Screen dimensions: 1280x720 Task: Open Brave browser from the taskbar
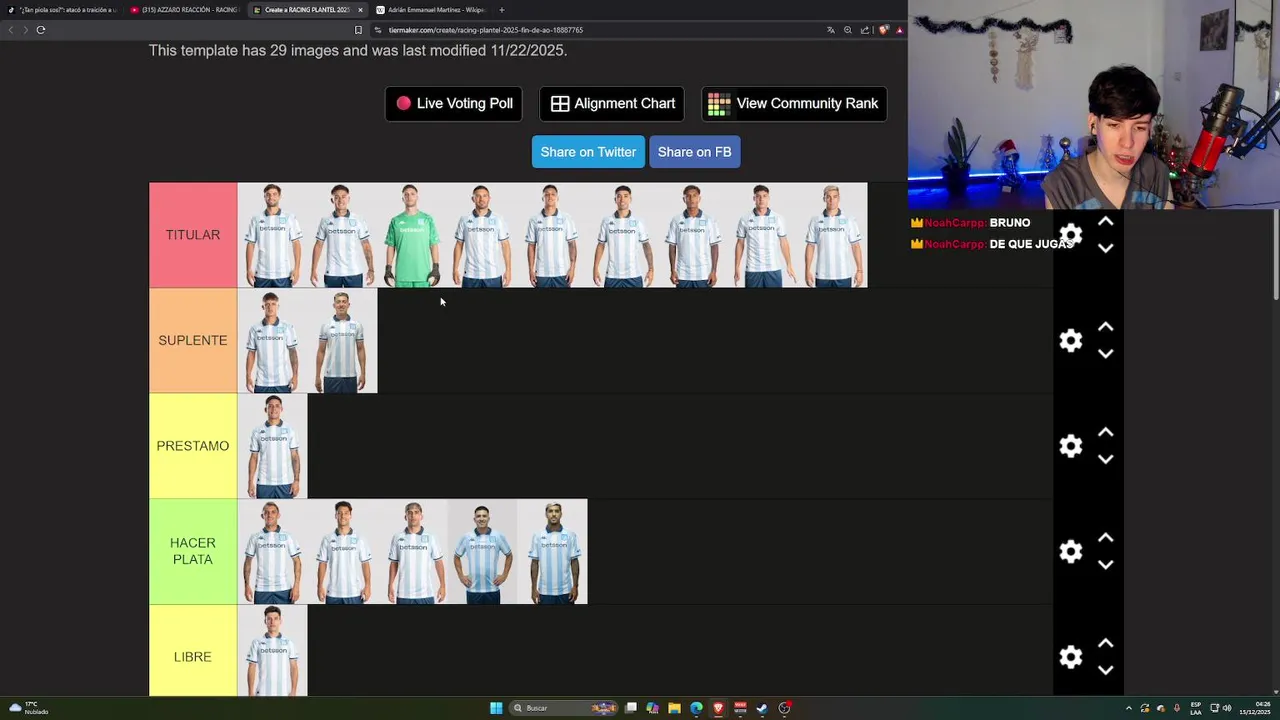(718, 708)
